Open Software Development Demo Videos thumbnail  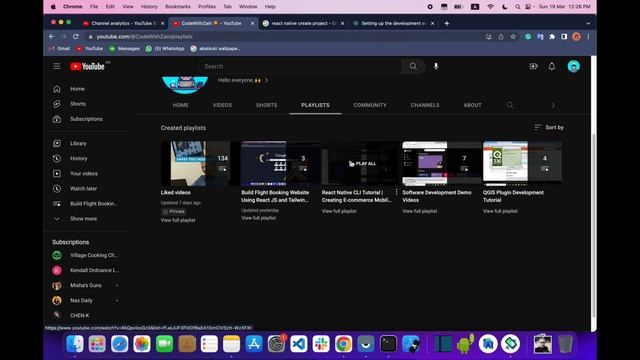(x=442, y=163)
